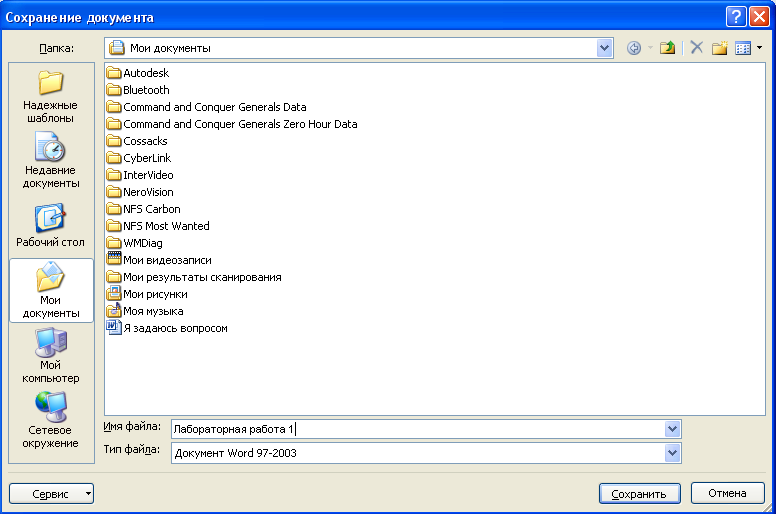
Task: Click the Отмена cancel button
Action: 728,493
